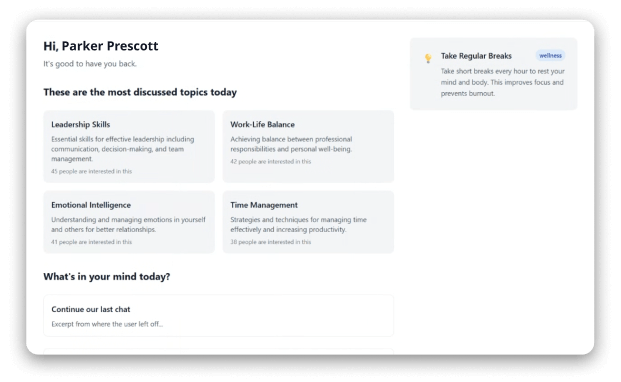Click the It's good to have you back text
This screenshot has height=382, width=621.
pos(90,64)
